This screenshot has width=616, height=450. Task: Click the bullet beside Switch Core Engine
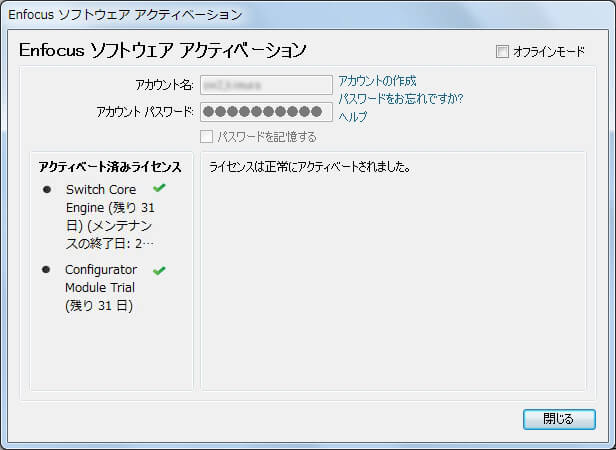click(x=47, y=190)
